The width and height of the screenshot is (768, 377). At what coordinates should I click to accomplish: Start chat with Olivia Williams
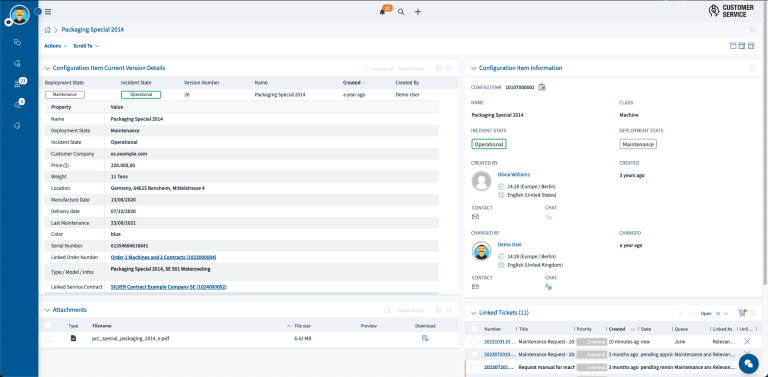549,217
